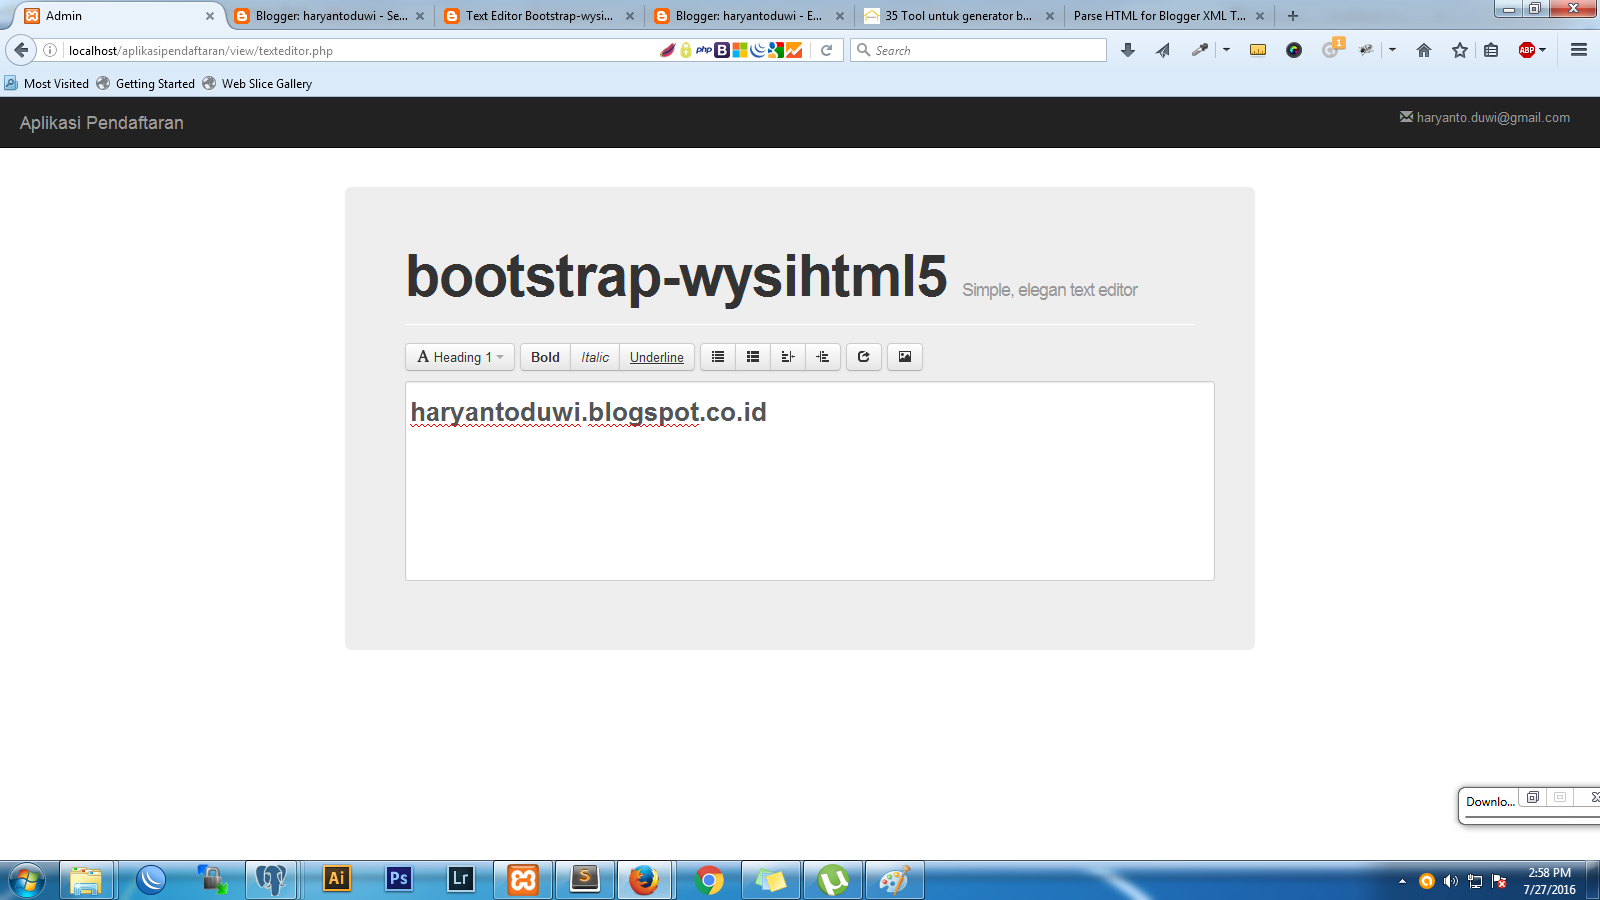Click the redo icon in the editor toolbar
Image resolution: width=1600 pixels, height=900 pixels.
coord(863,356)
